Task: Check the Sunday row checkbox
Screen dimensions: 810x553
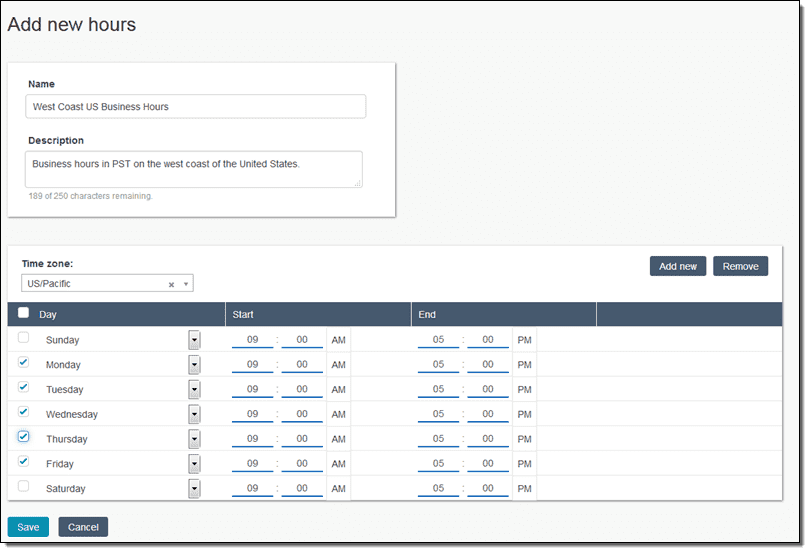Action: click(24, 338)
